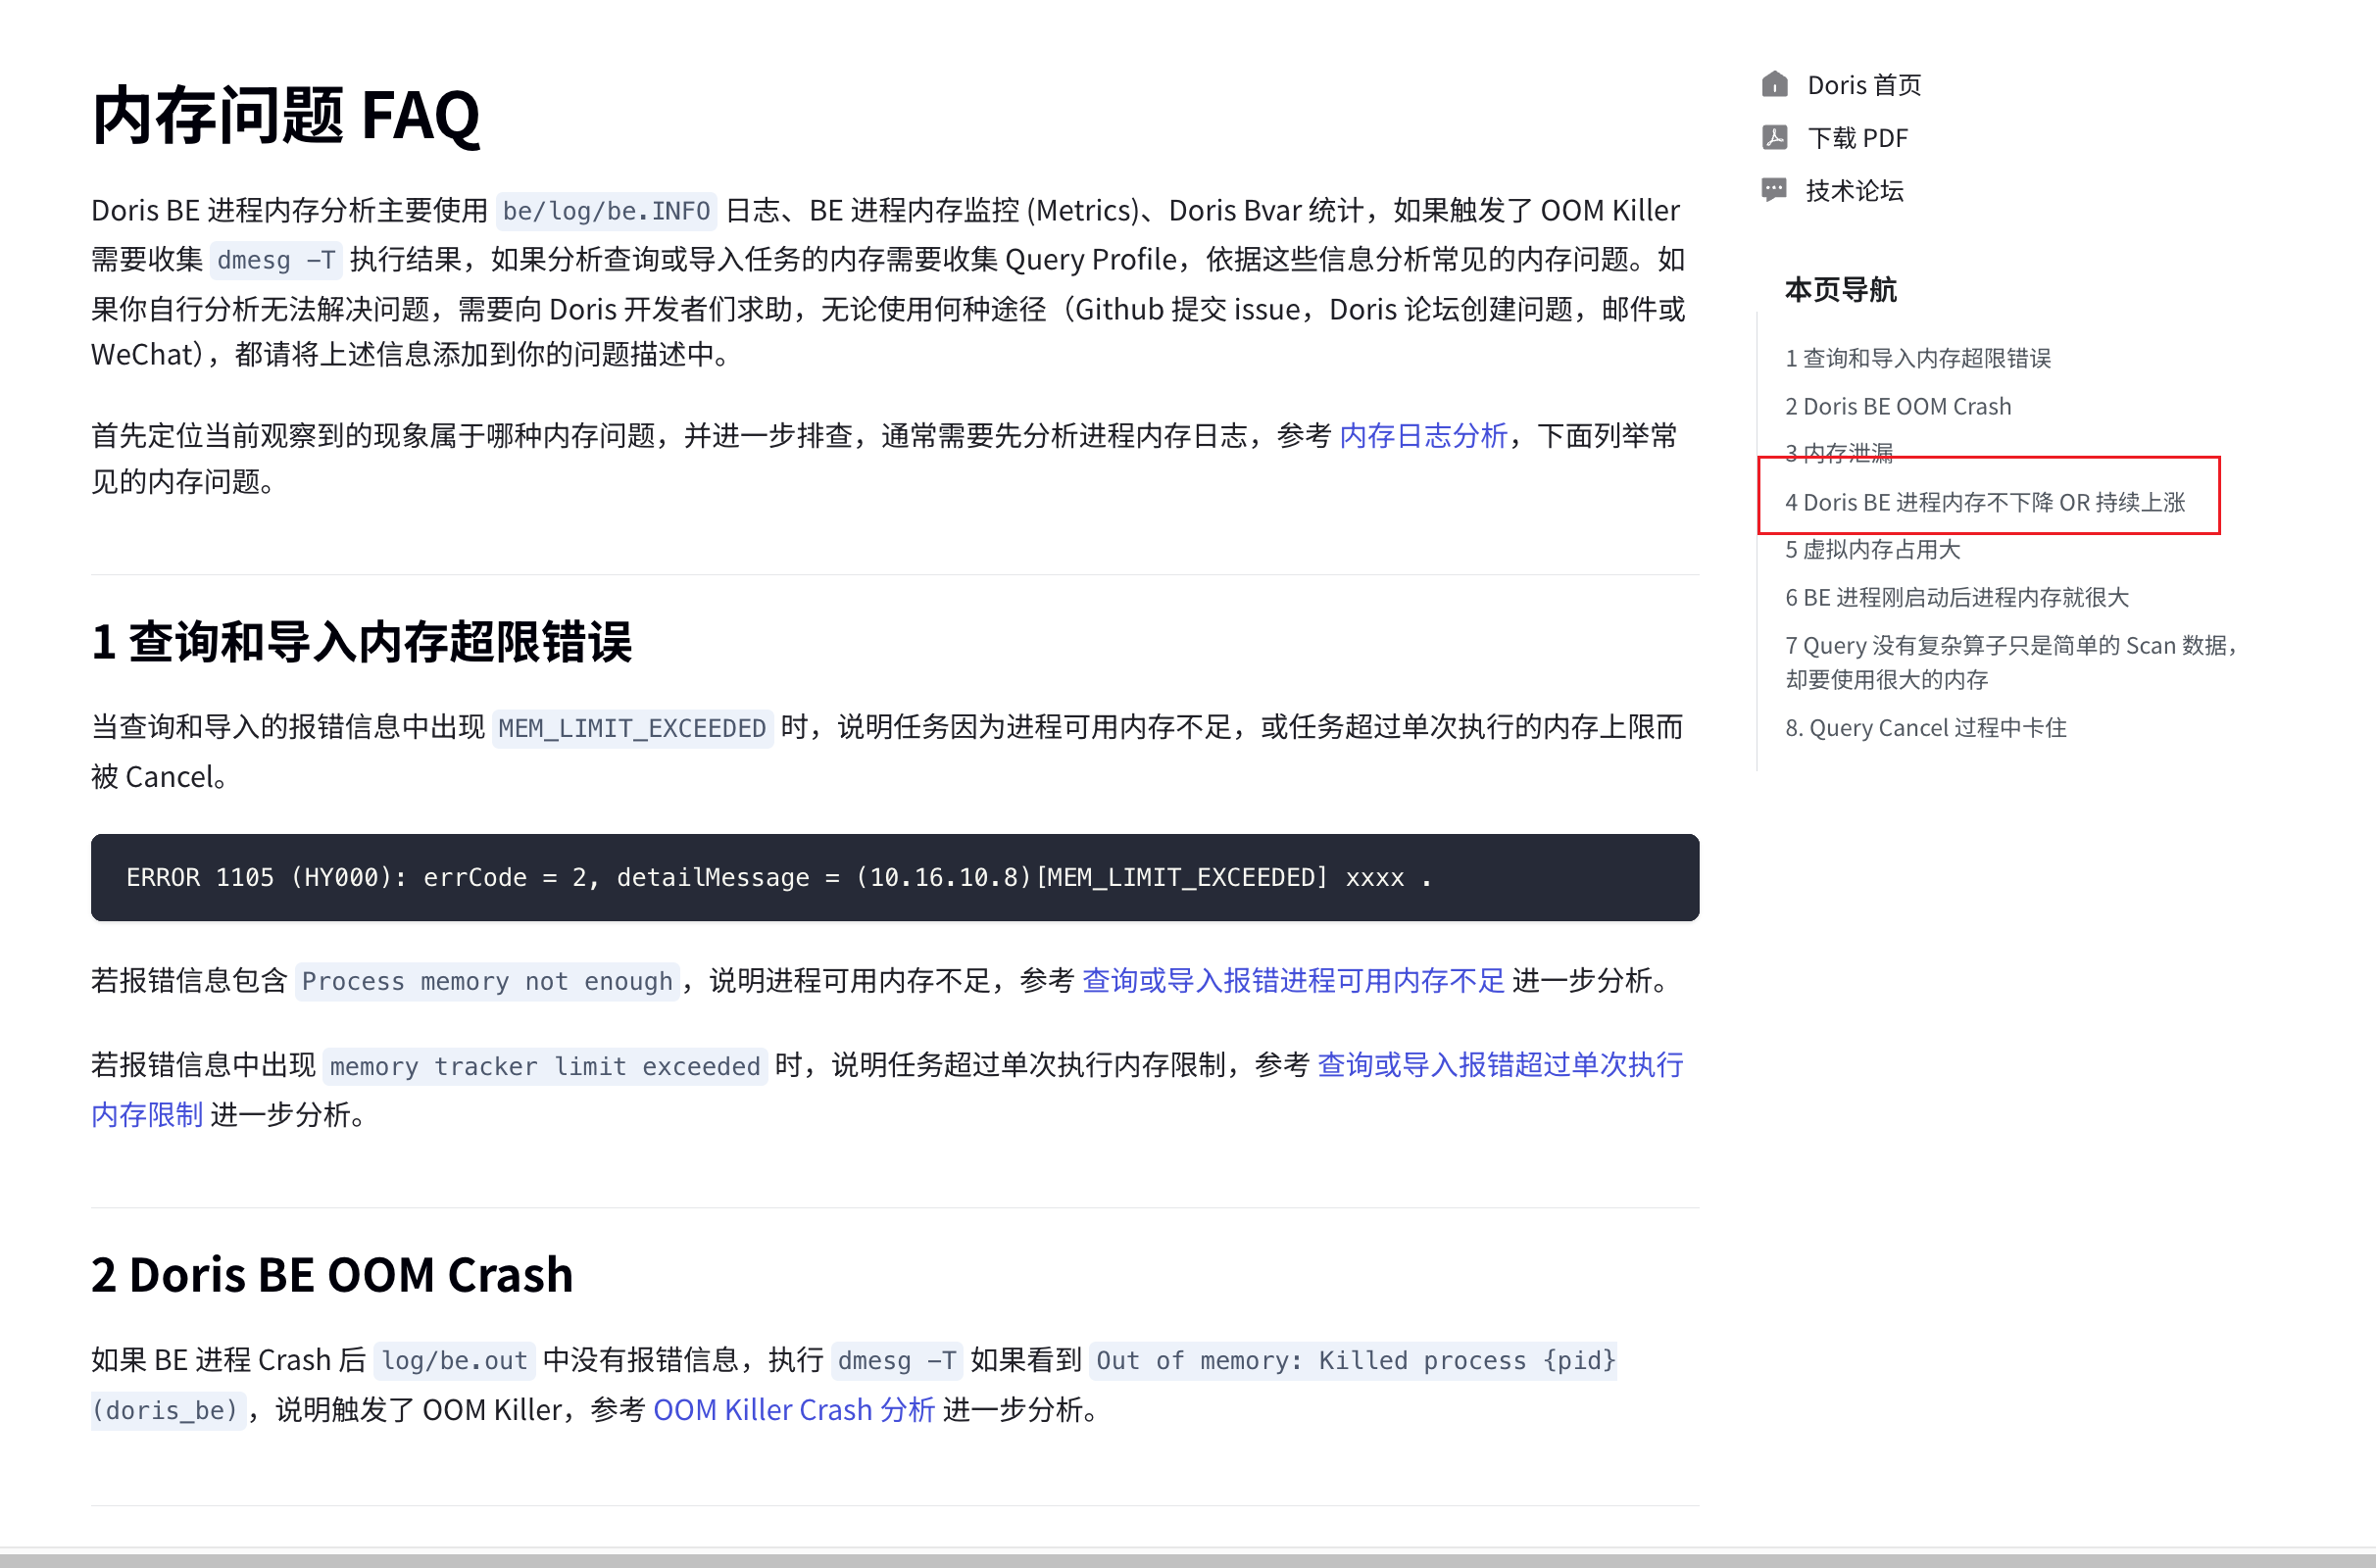Jump to 5 虚拟内存占用大 in page nav
Image resolution: width=2376 pixels, height=1568 pixels.
pos(1872,549)
